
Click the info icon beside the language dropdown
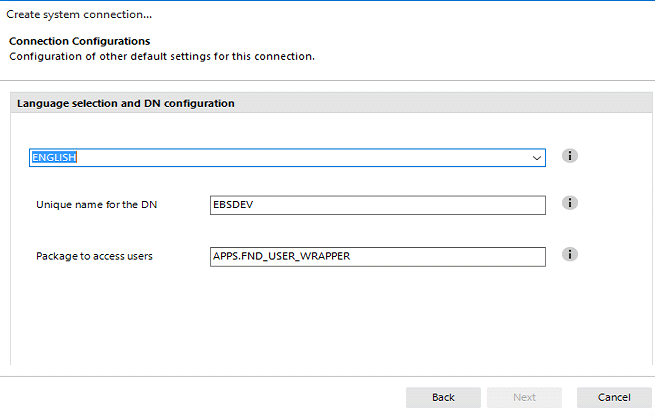pyautogui.click(x=569, y=156)
